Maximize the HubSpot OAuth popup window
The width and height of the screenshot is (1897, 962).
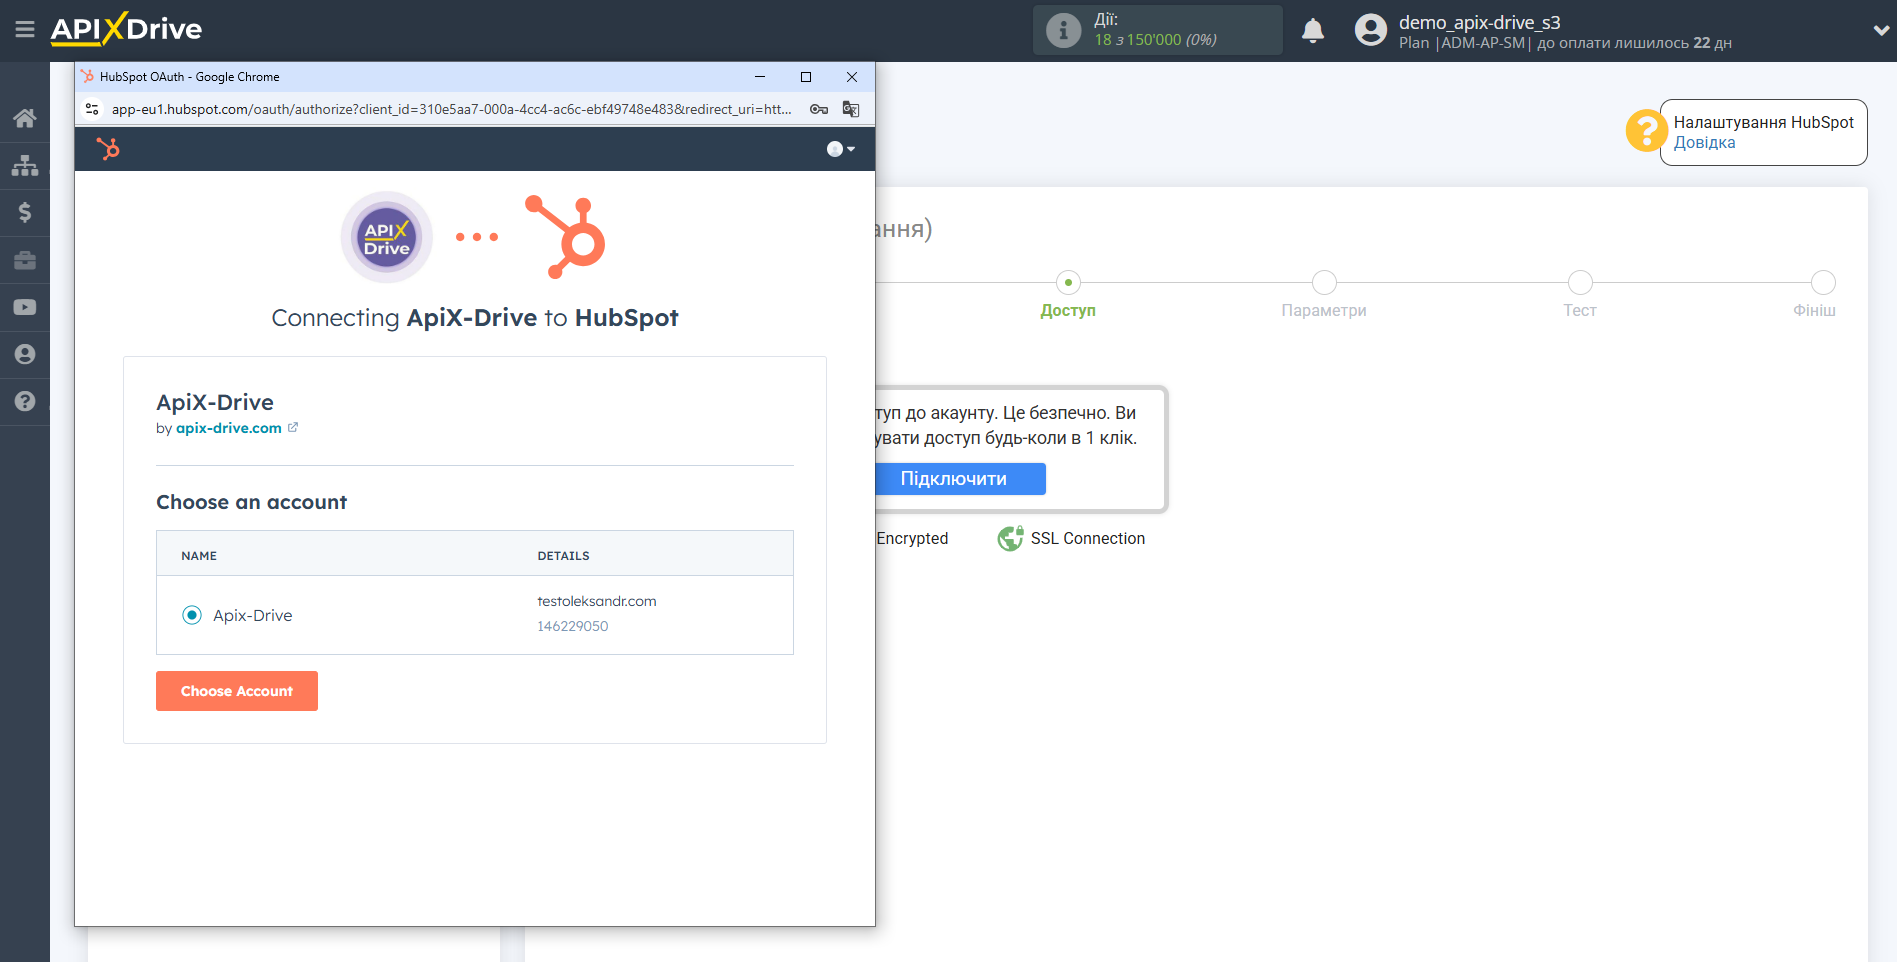coord(806,77)
